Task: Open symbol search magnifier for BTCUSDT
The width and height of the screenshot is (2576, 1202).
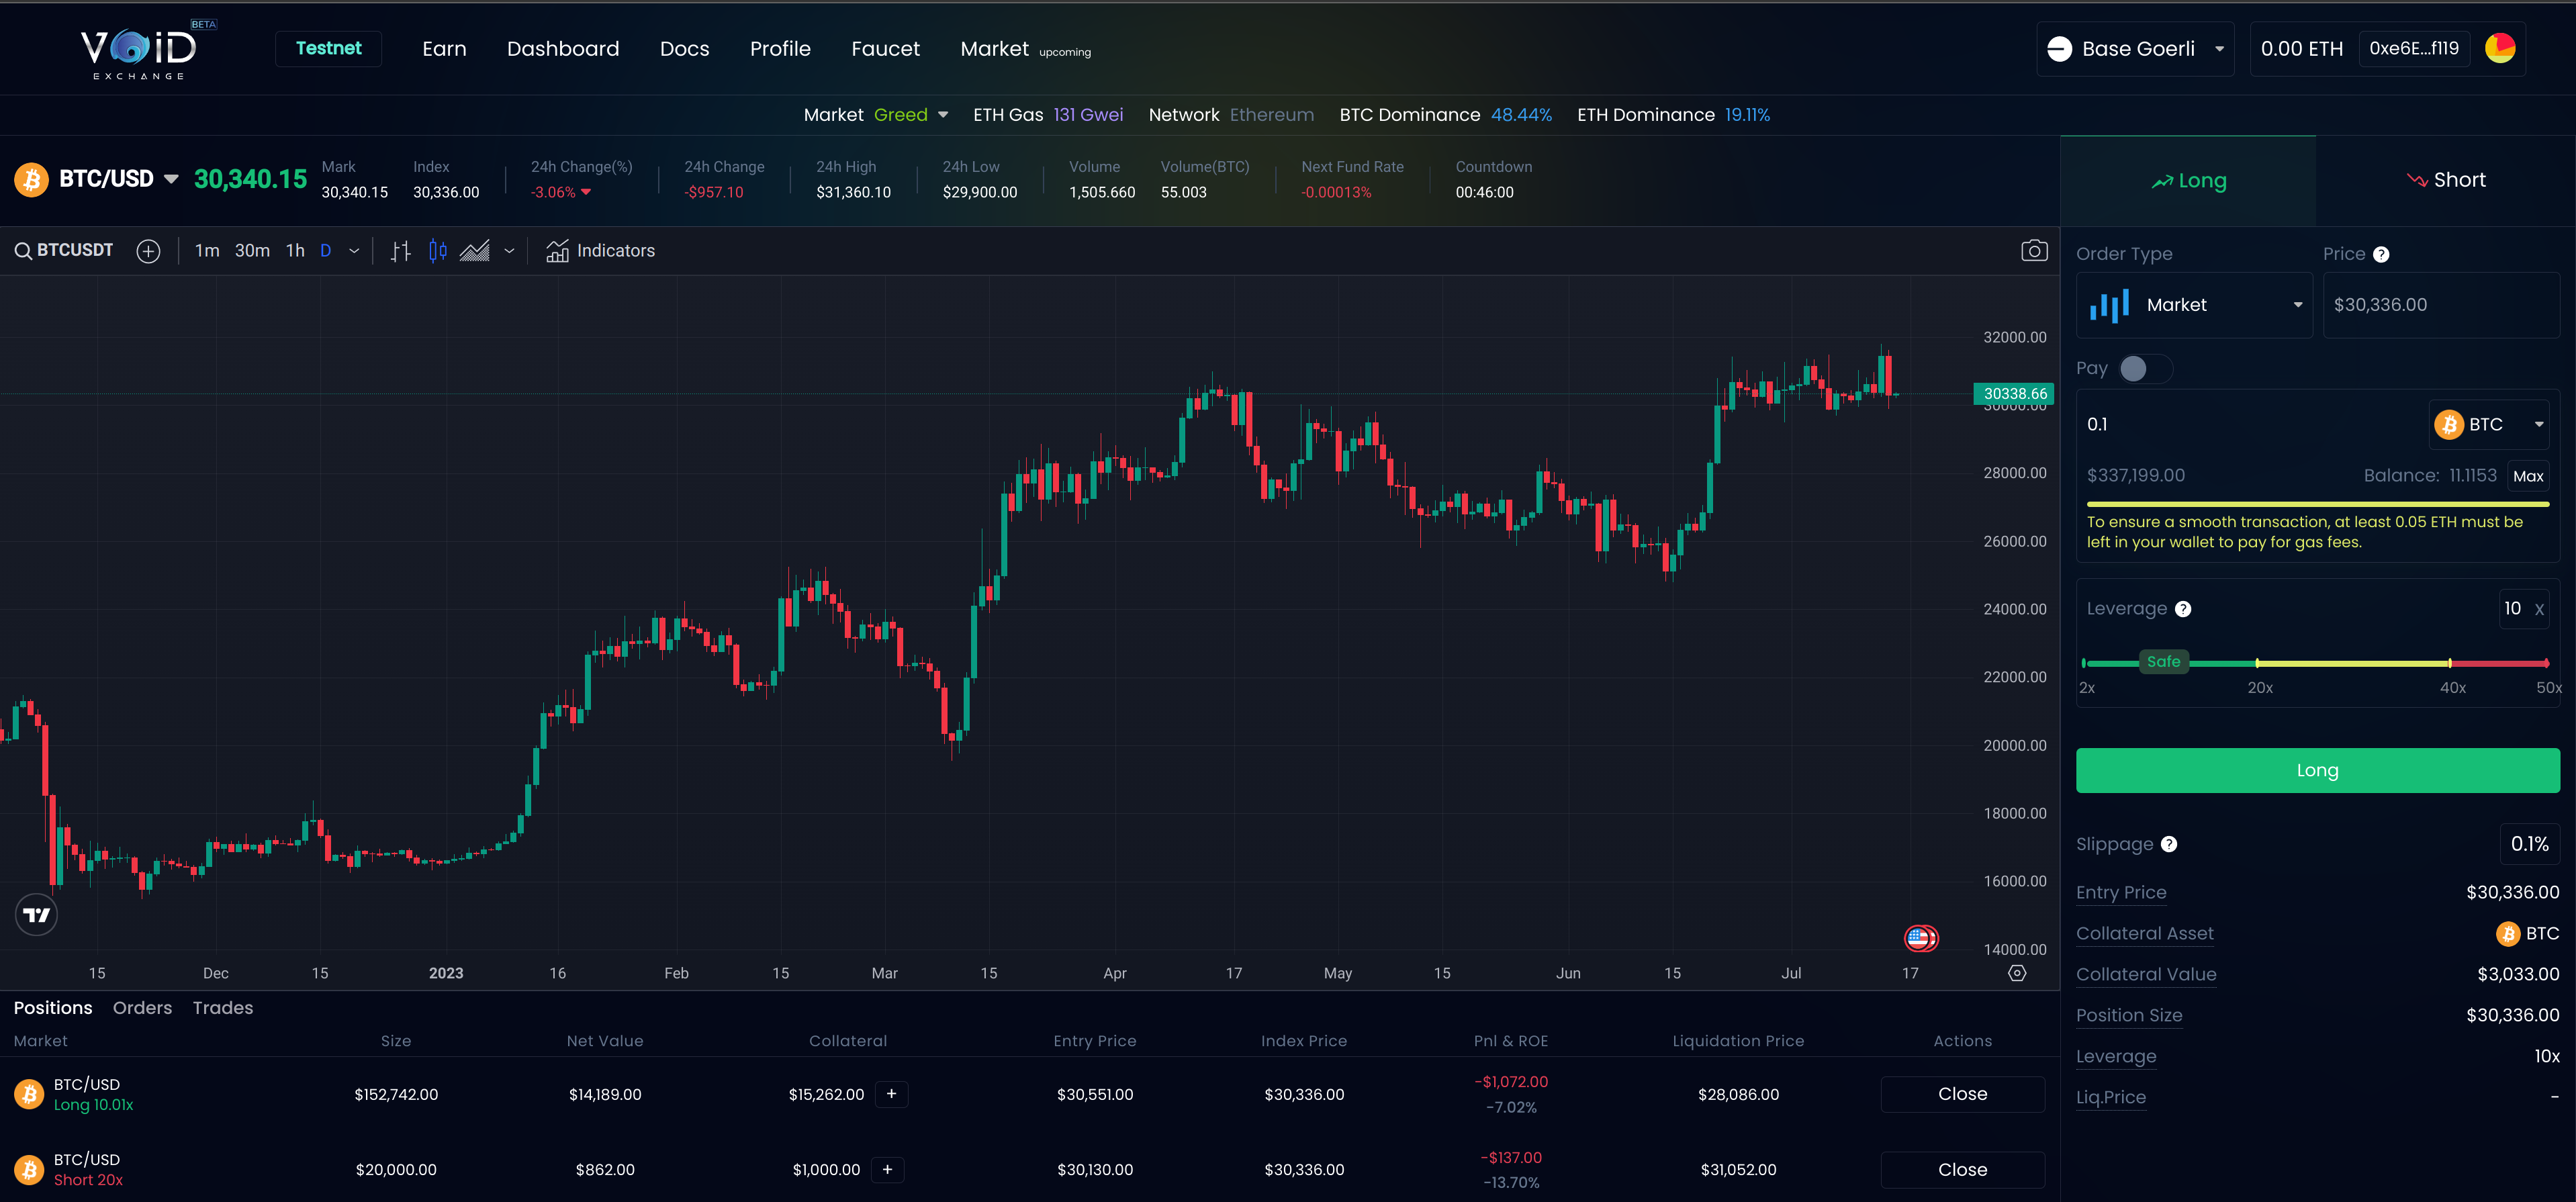Action: click(x=23, y=251)
